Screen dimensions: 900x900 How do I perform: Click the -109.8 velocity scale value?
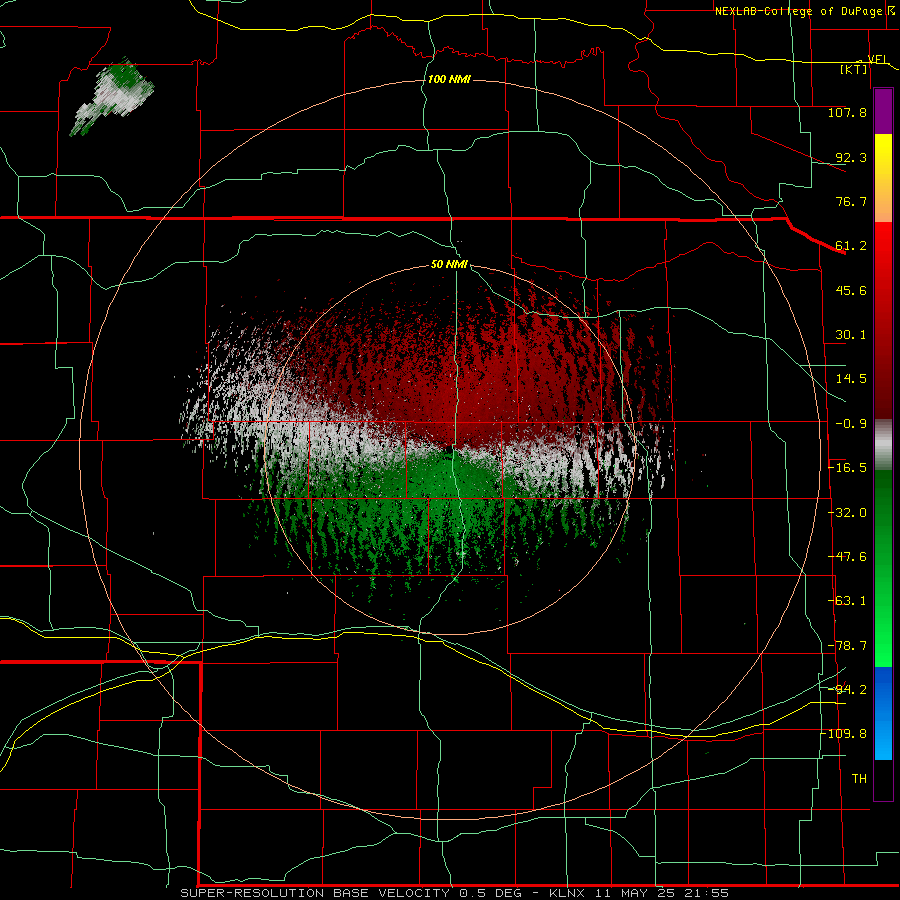point(845,734)
